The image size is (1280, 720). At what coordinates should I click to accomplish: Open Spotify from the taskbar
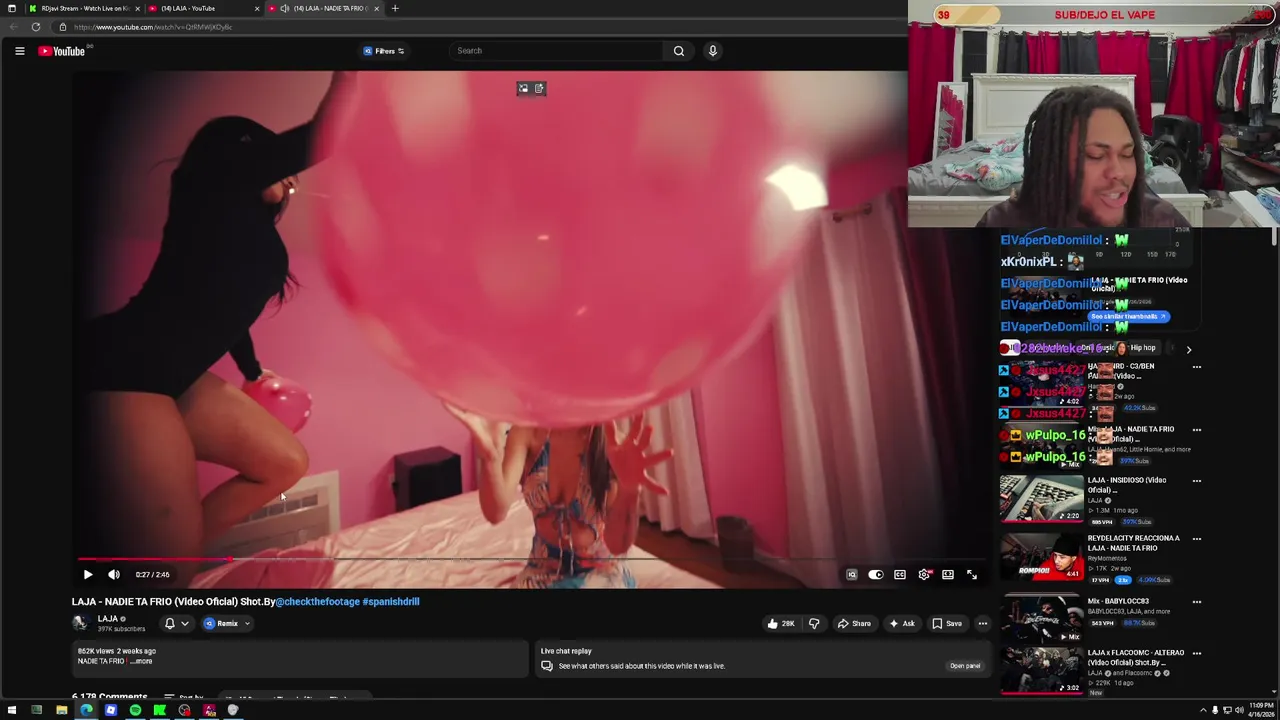(x=135, y=711)
